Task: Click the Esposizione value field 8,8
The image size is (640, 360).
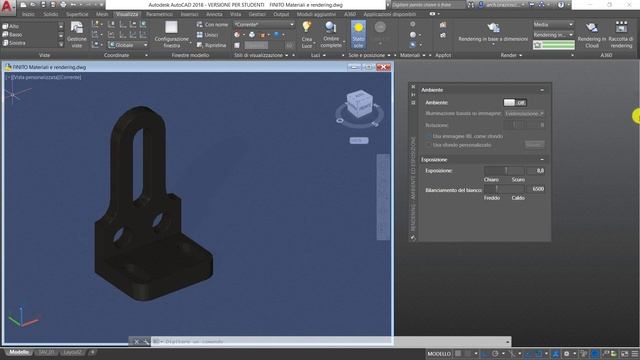Action: click(x=536, y=171)
